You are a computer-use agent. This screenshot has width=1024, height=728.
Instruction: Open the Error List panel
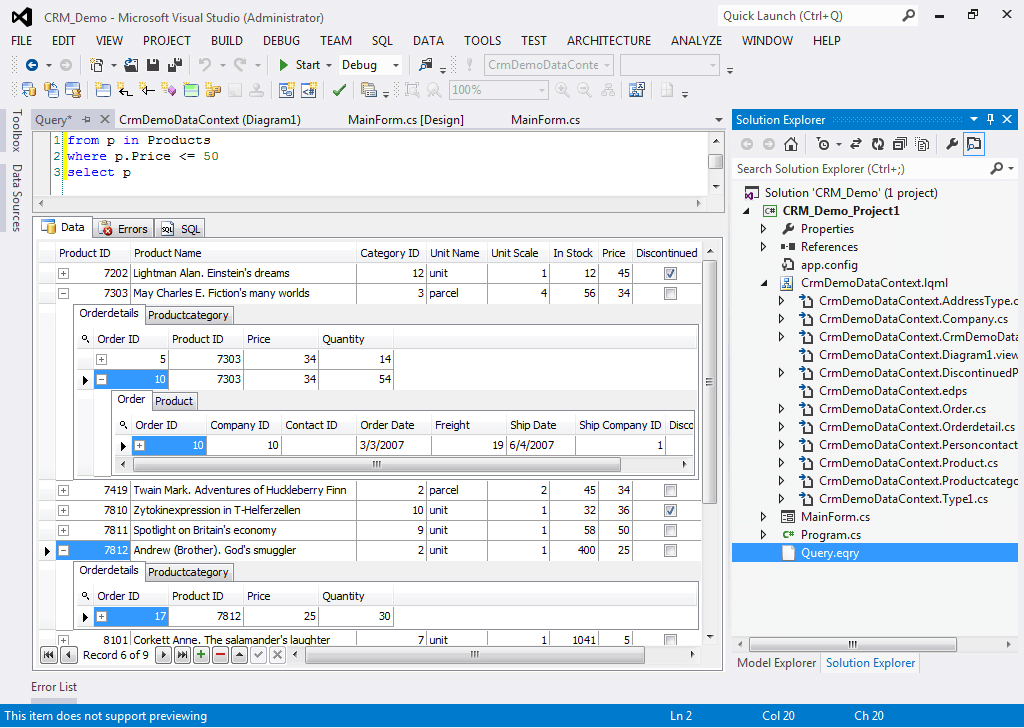tap(54, 687)
